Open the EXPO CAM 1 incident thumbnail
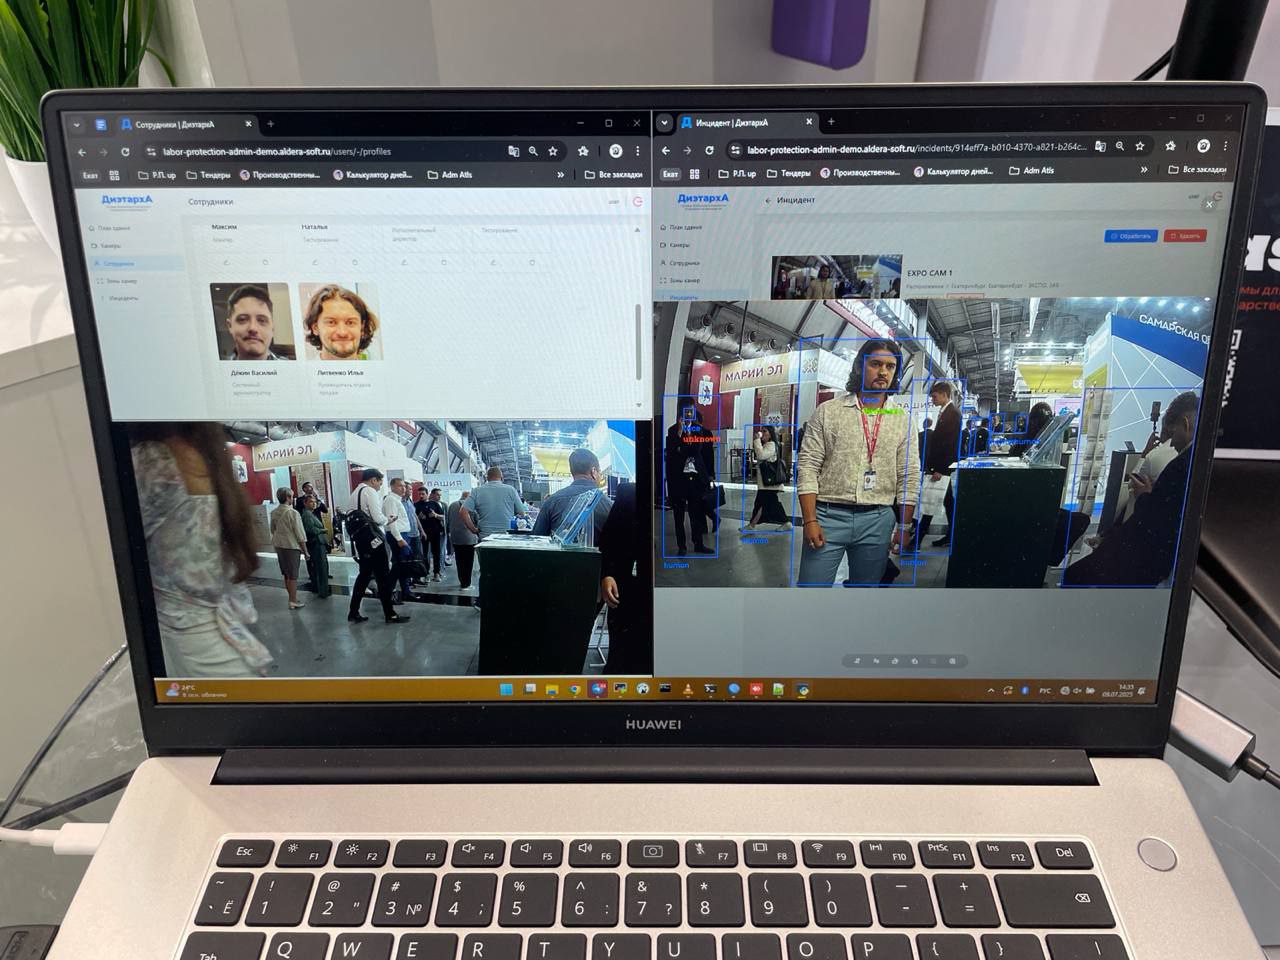Viewport: 1280px width, 960px height. 836,277
